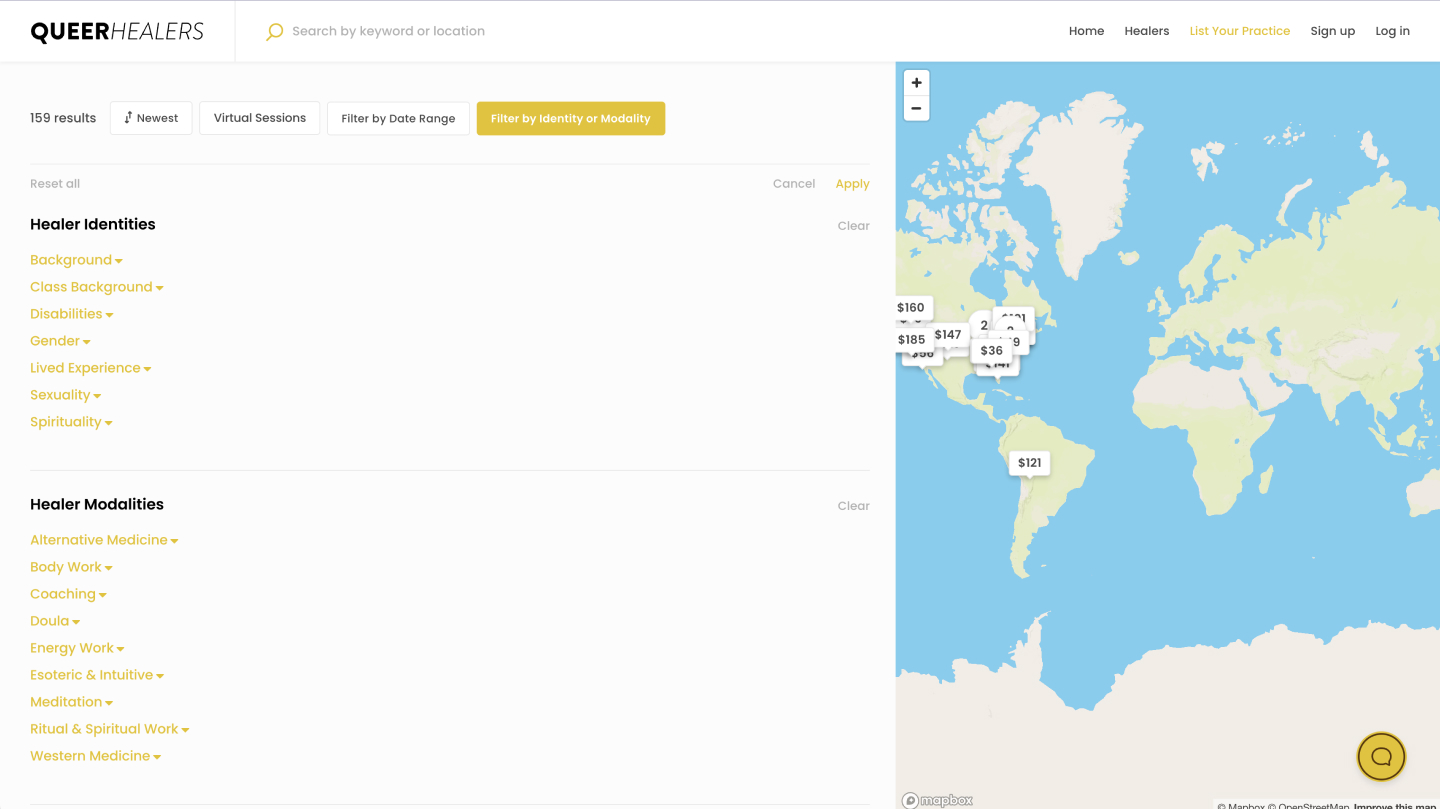Expand the Gender identity filter
Image resolution: width=1440 pixels, height=809 pixels.
coord(60,341)
